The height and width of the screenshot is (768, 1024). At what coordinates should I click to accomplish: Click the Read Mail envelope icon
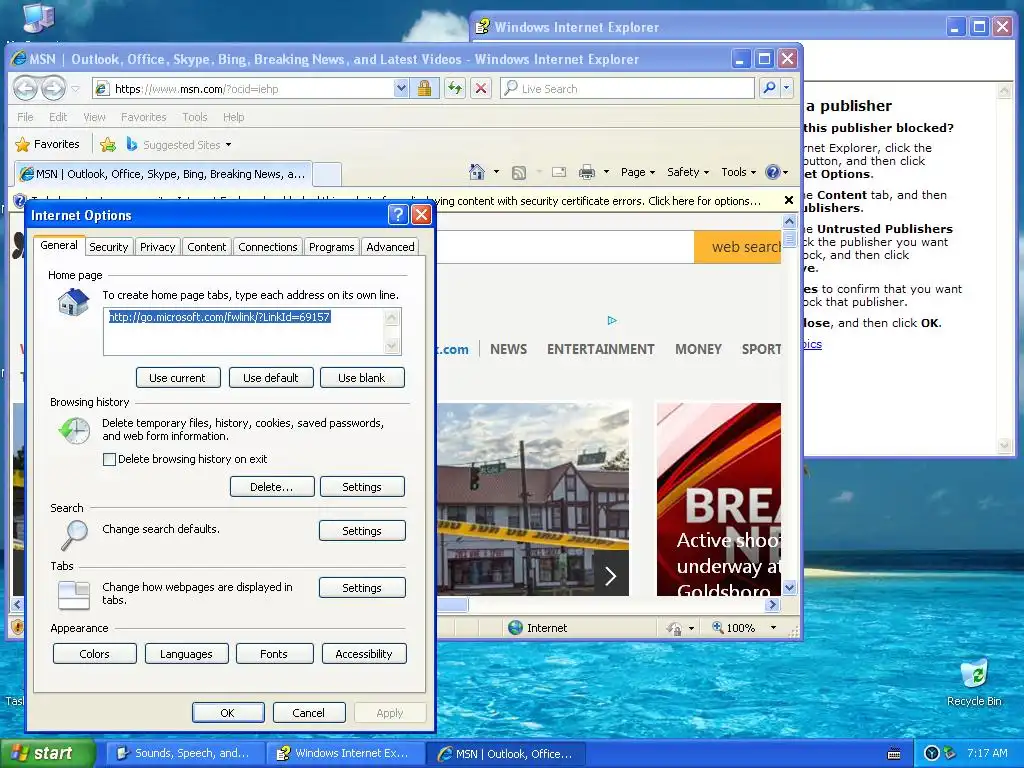559,172
